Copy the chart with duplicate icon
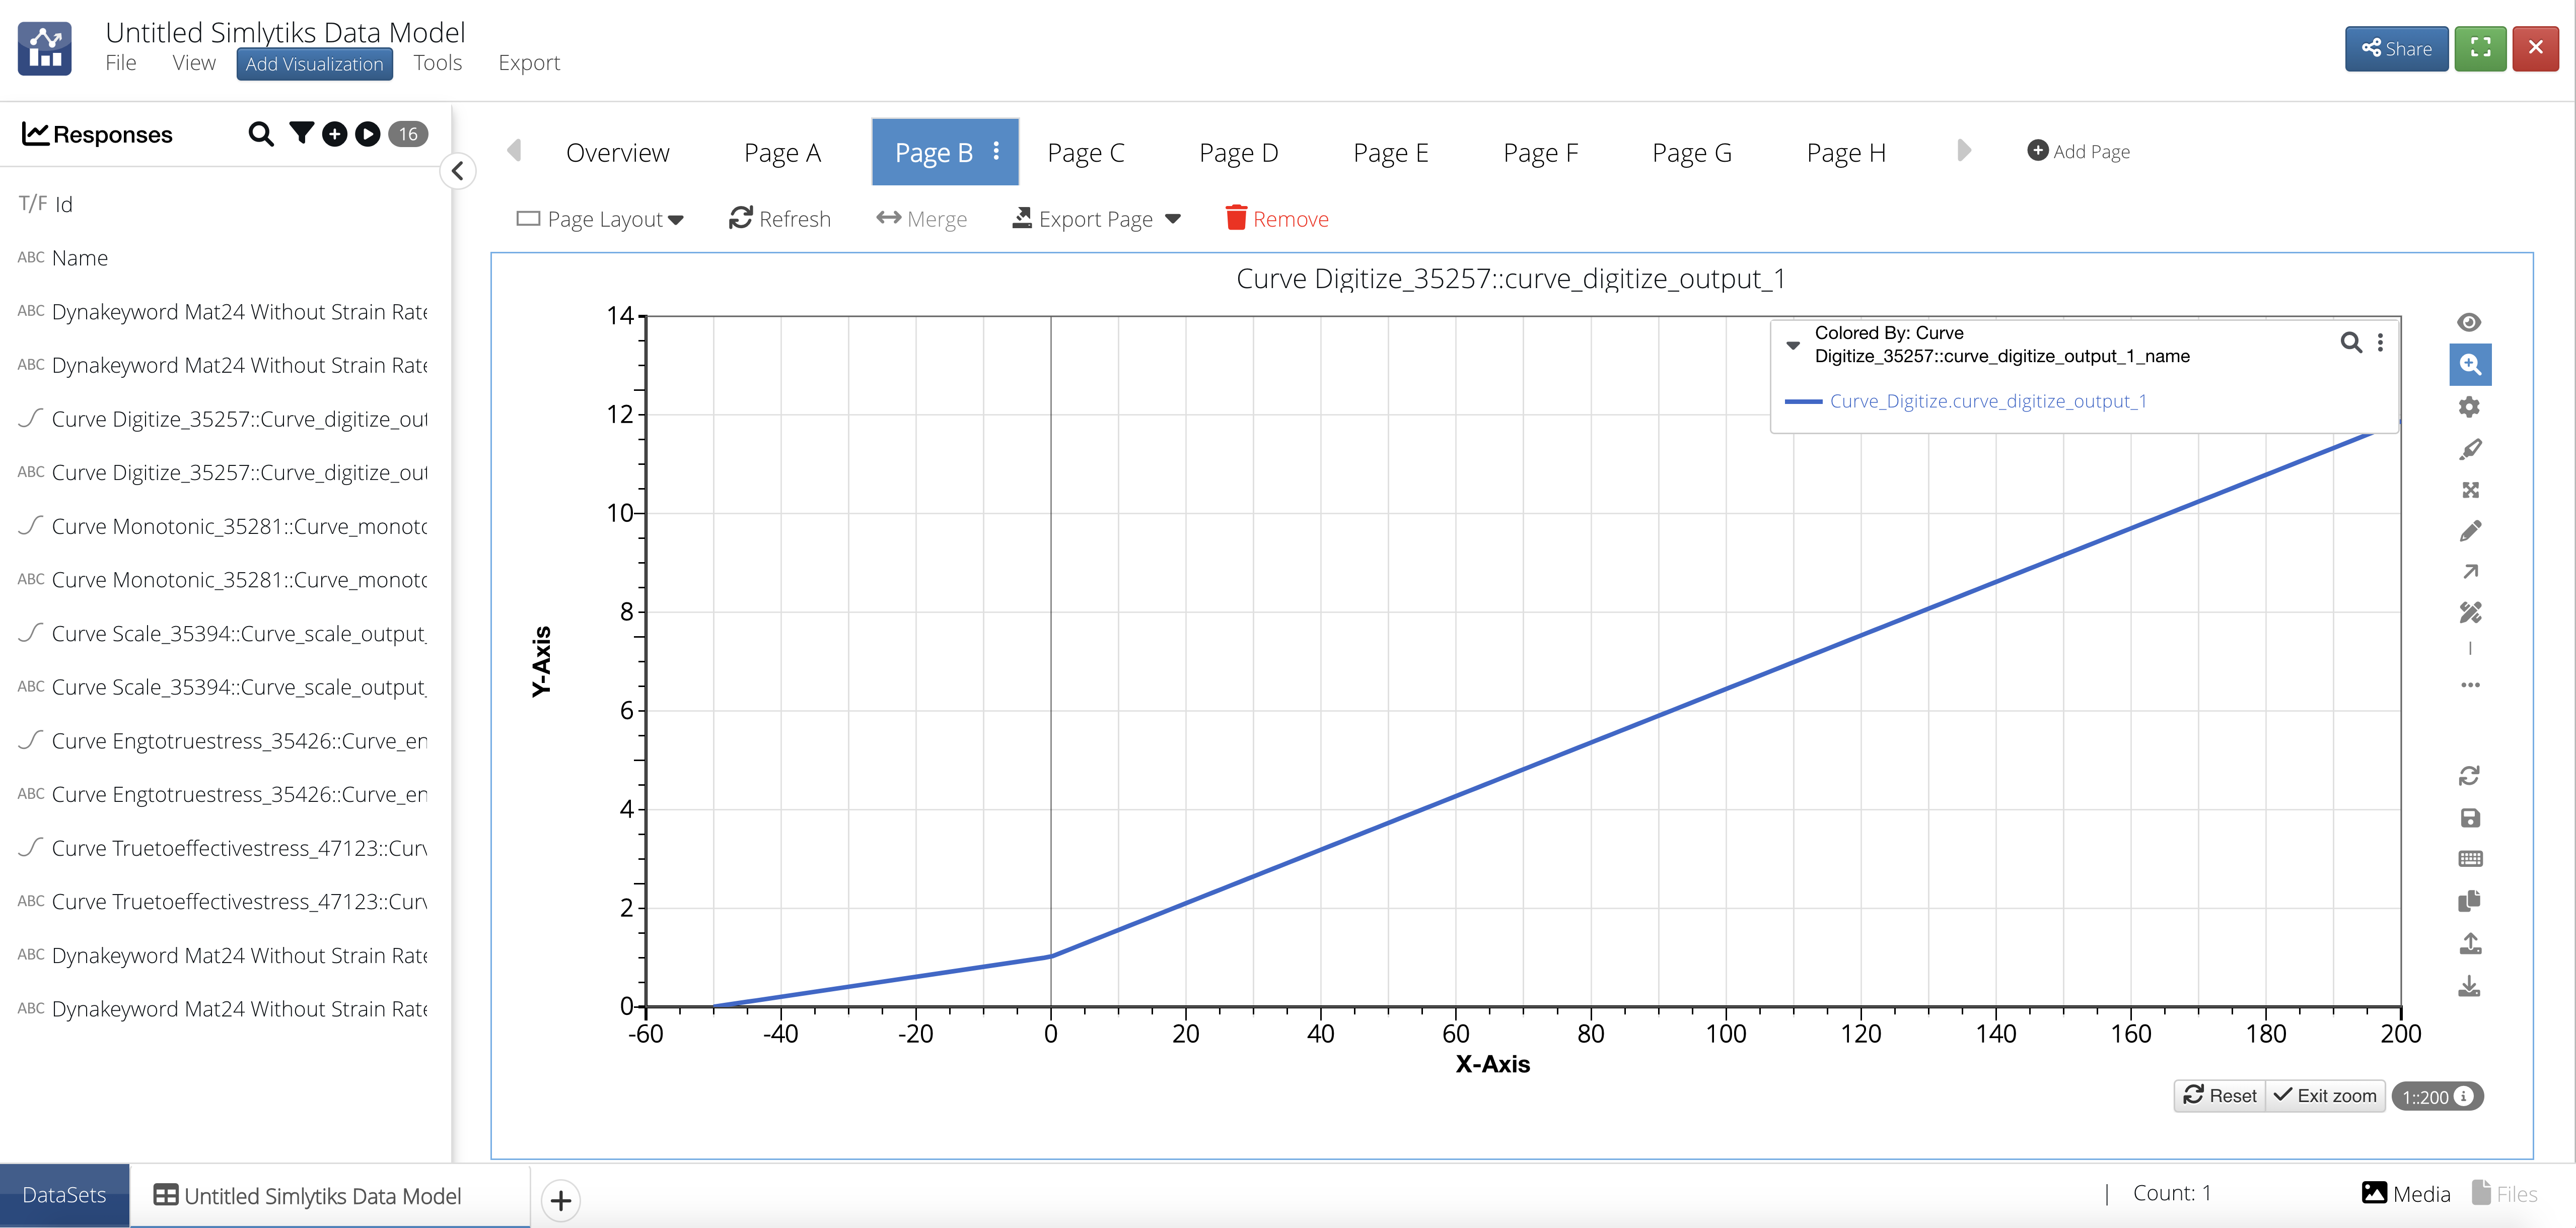This screenshot has width=2576, height=1228. click(x=2469, y=901)
